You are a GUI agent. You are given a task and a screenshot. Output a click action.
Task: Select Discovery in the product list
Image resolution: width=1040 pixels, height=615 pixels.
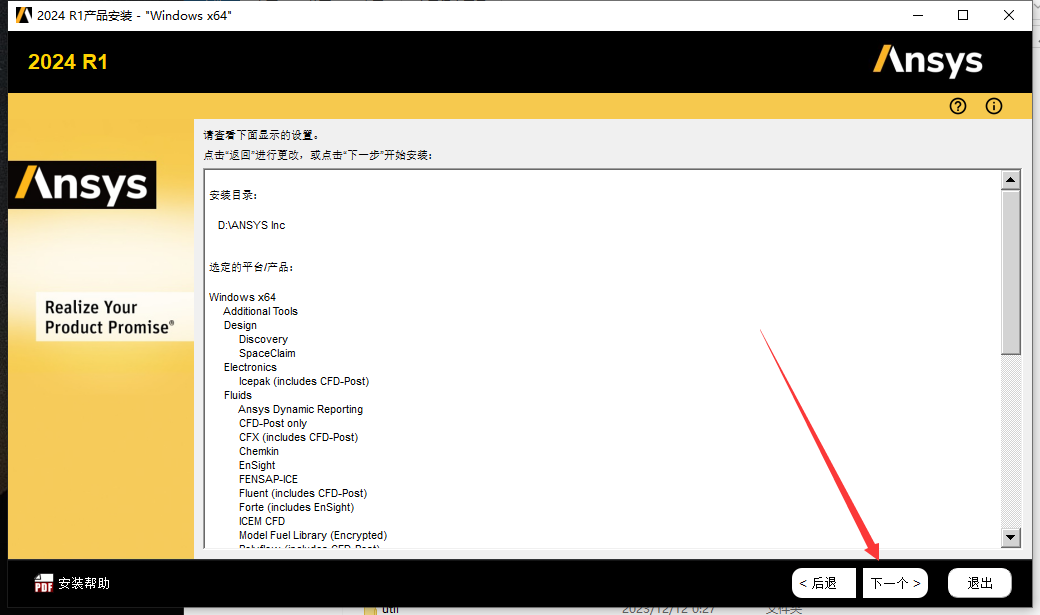[263, 339]
